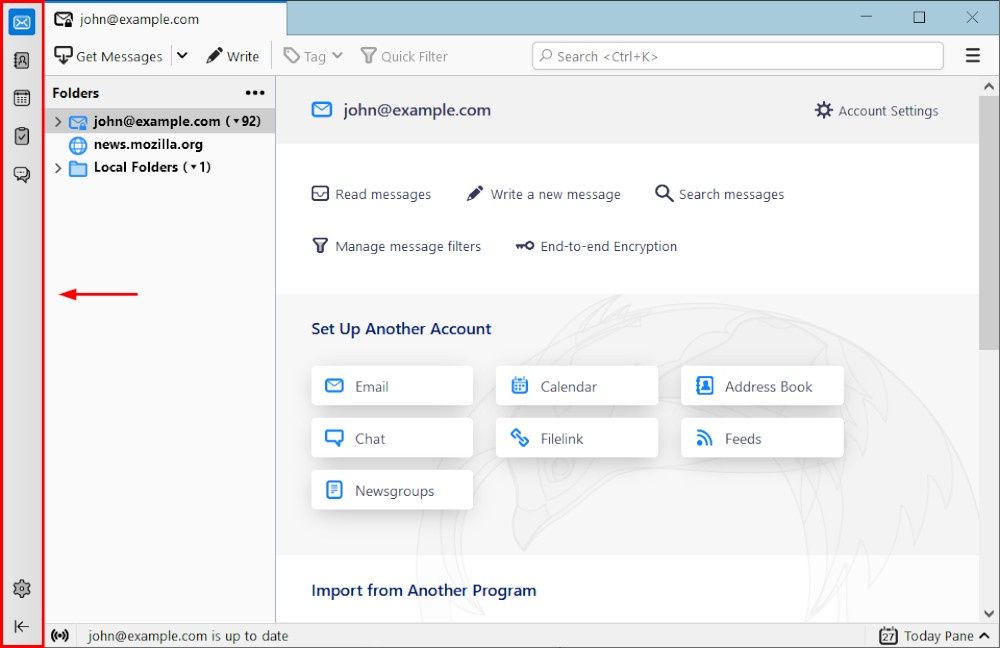Toggle the Quick Filter bar
Screen dimensions: 1000x648
(404, 56)
